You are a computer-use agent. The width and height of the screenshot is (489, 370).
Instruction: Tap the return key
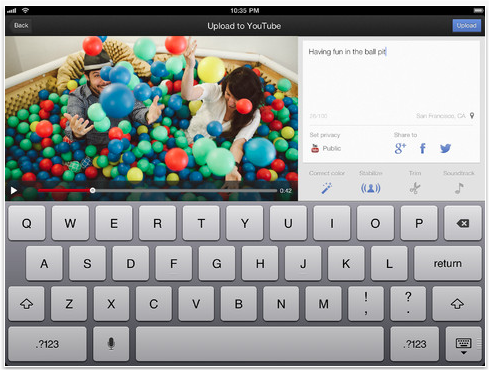pyautogui.click(x=448, y=263)
